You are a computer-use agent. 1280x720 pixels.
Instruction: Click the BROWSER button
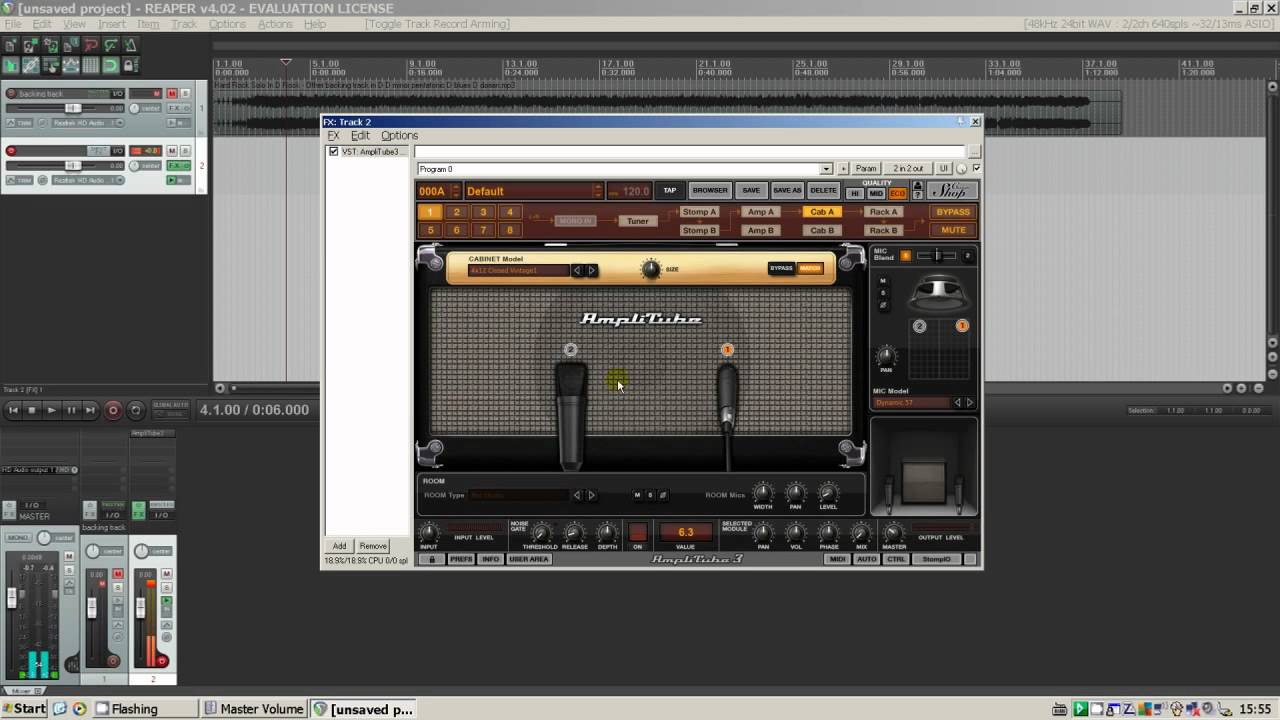(x=710, y=191)
